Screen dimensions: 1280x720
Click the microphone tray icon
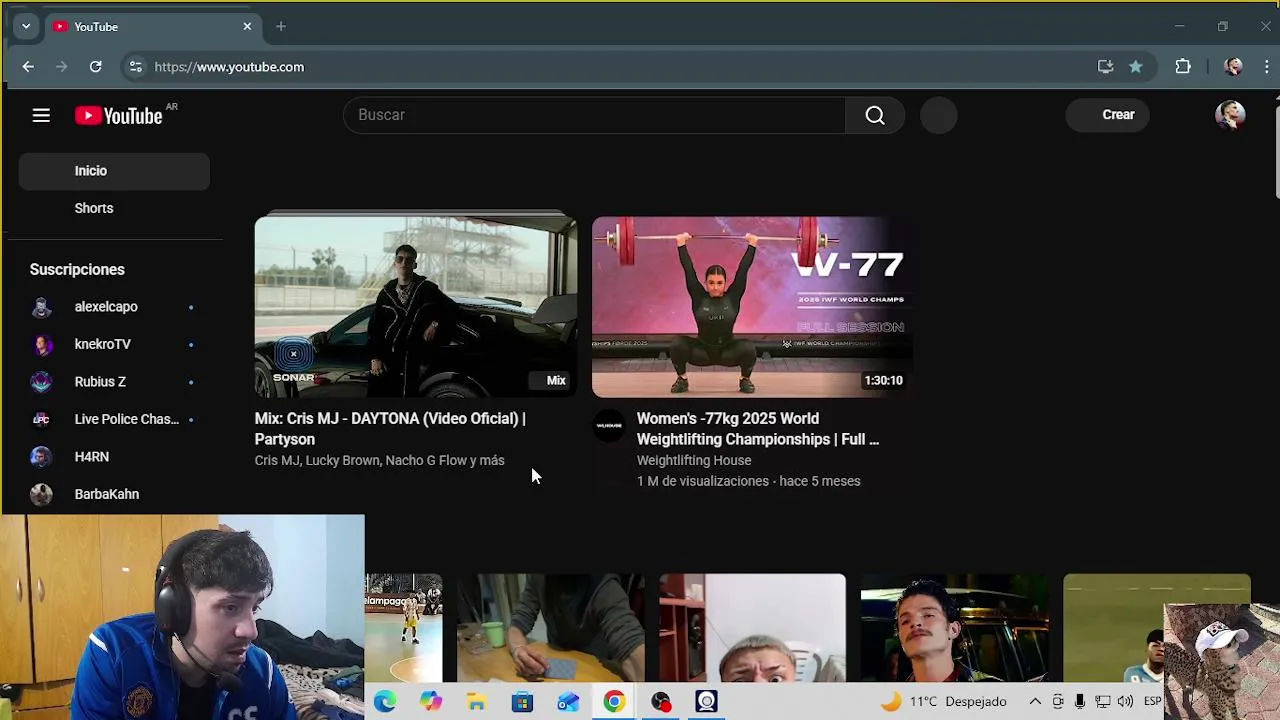pyautogui.click(x=1080, y=702)
